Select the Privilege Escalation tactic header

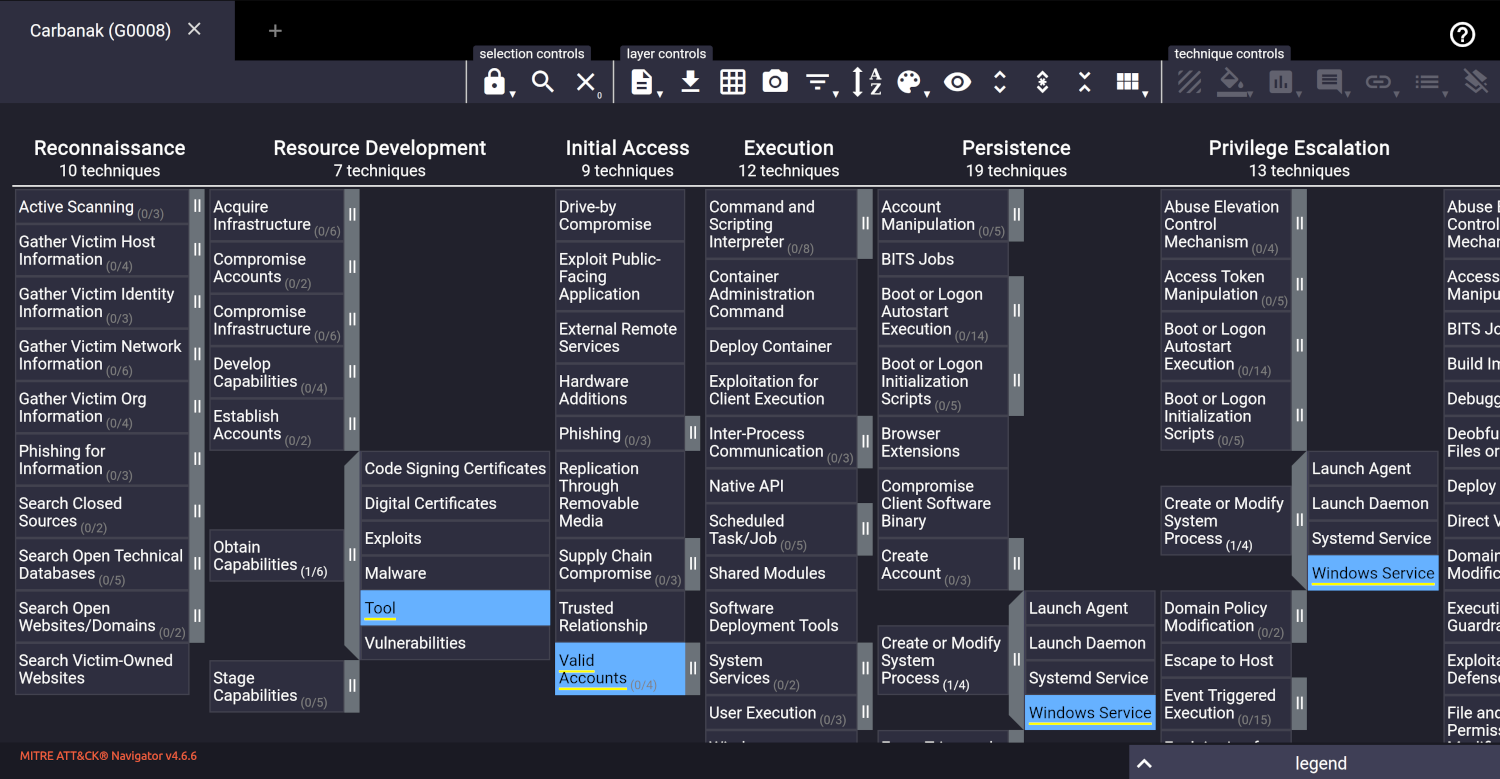click(x=1299, y=148)
